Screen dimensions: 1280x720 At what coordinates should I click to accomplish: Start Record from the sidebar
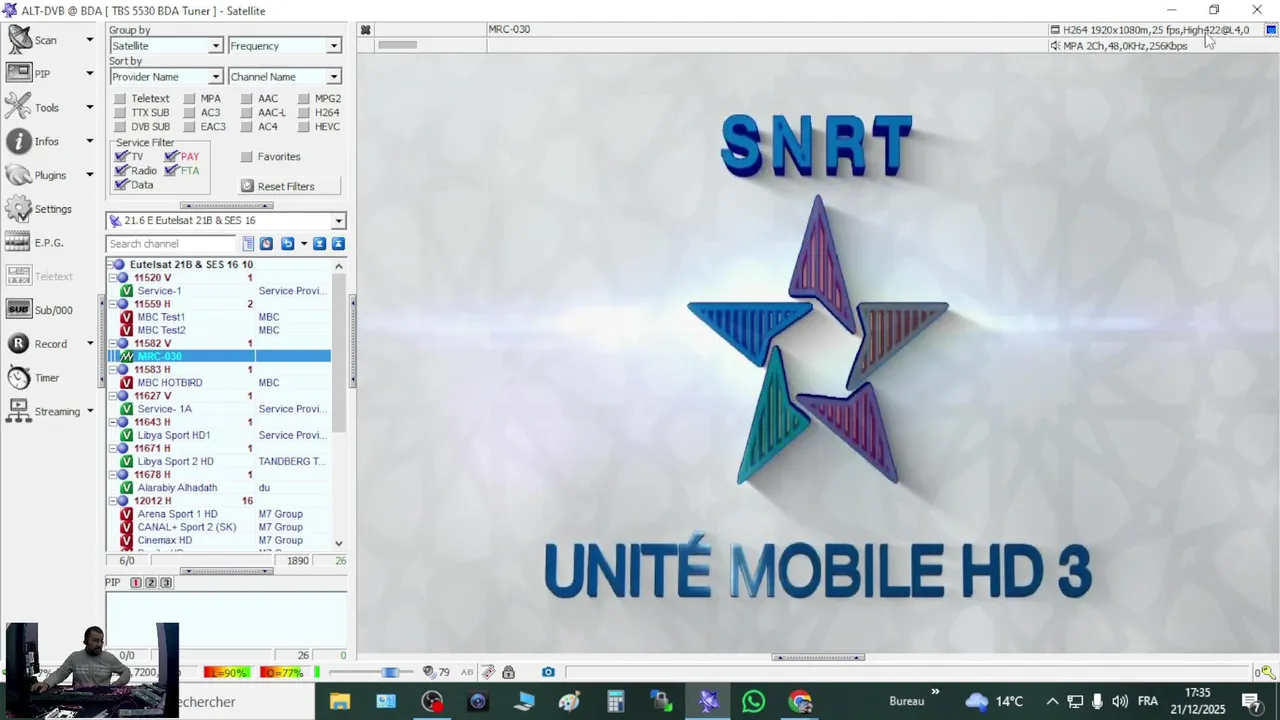click(38, 344)
